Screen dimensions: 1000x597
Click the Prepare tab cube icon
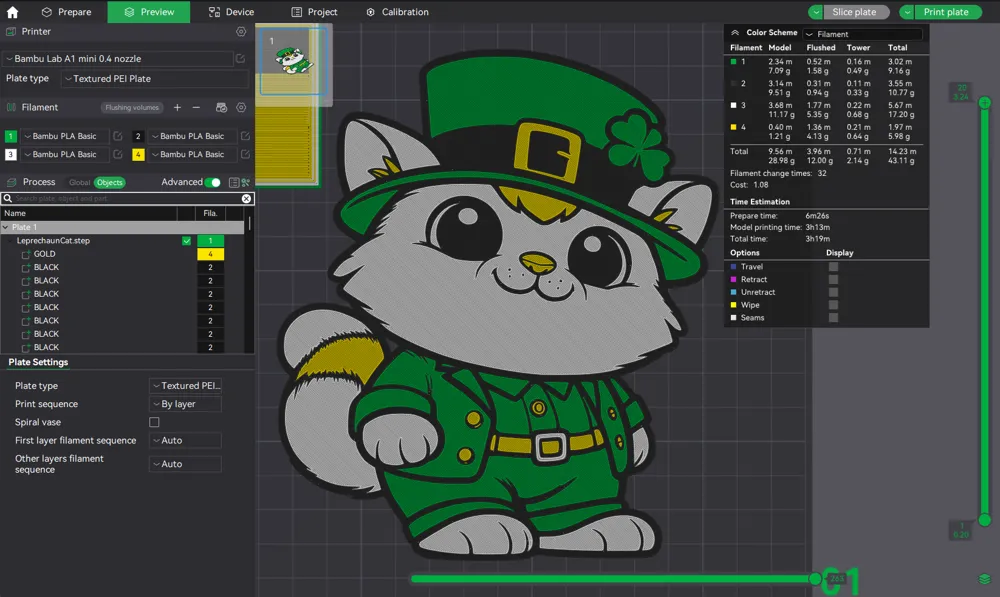[x=47, y=11]
